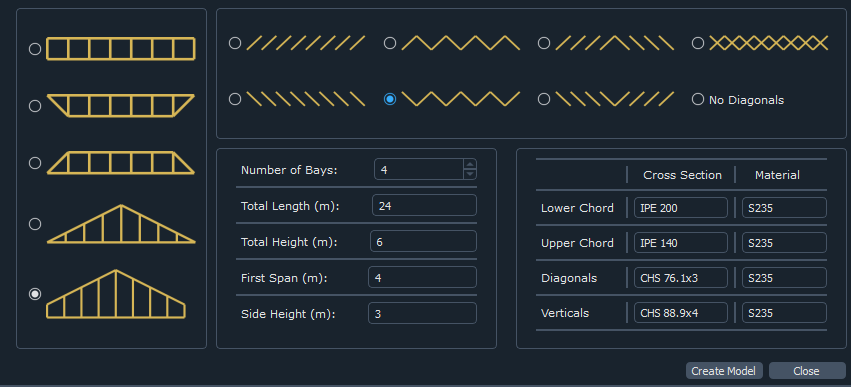
Task: Edit the Side Height (m) field
Action: tap(422, 313)
